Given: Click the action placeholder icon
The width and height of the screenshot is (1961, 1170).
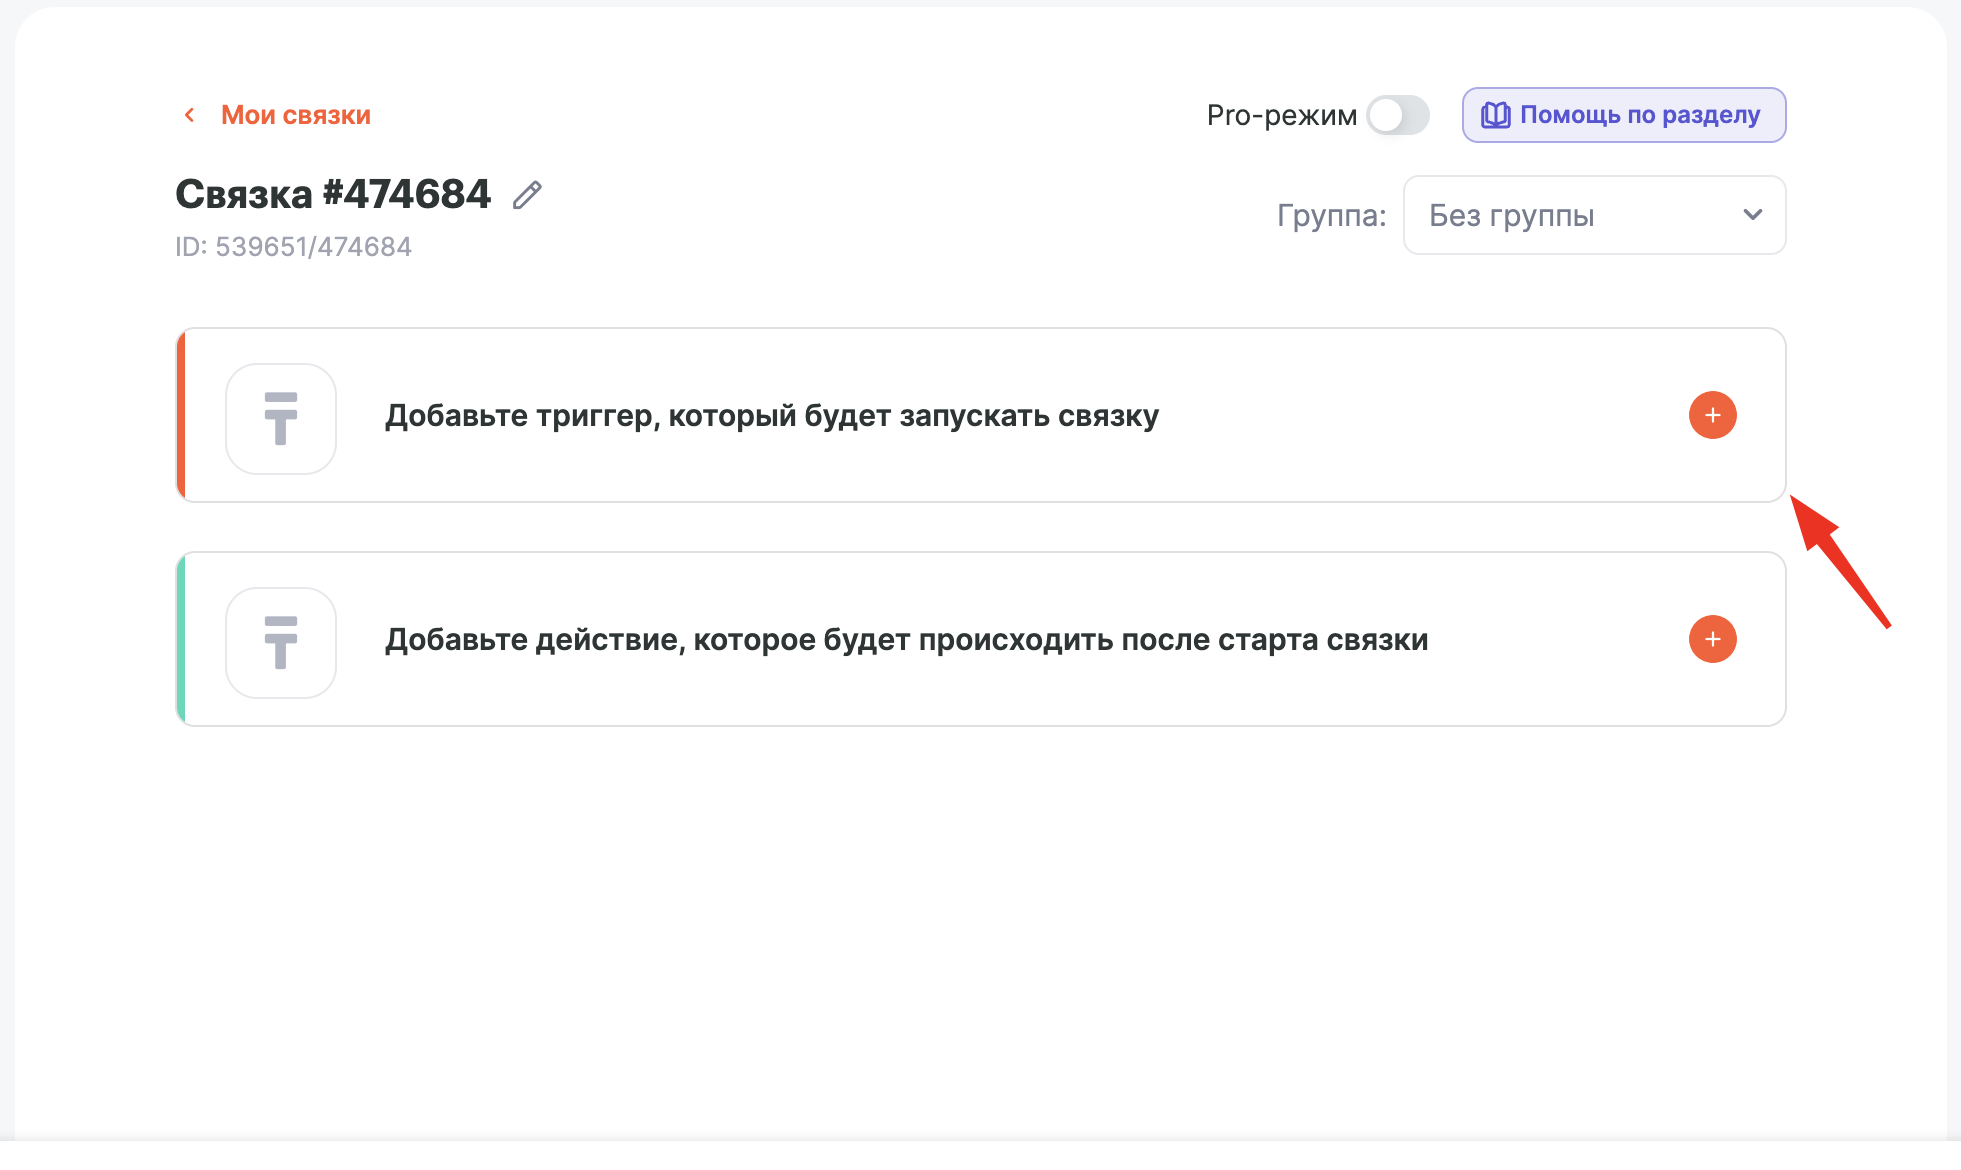Looking at the screenshot, I should tap(281, 643).
